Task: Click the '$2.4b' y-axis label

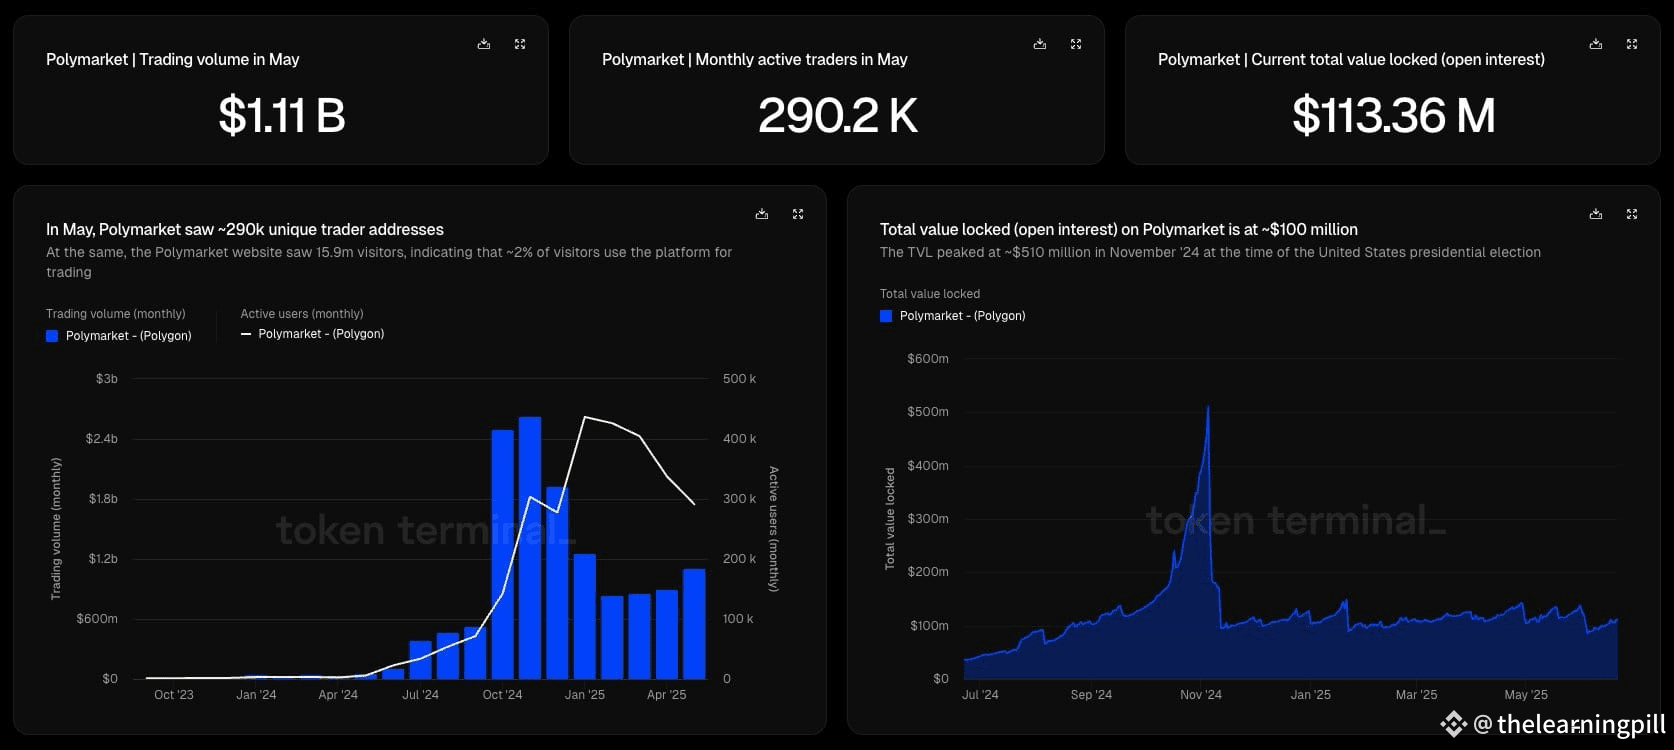Action: tap(102, 439)
